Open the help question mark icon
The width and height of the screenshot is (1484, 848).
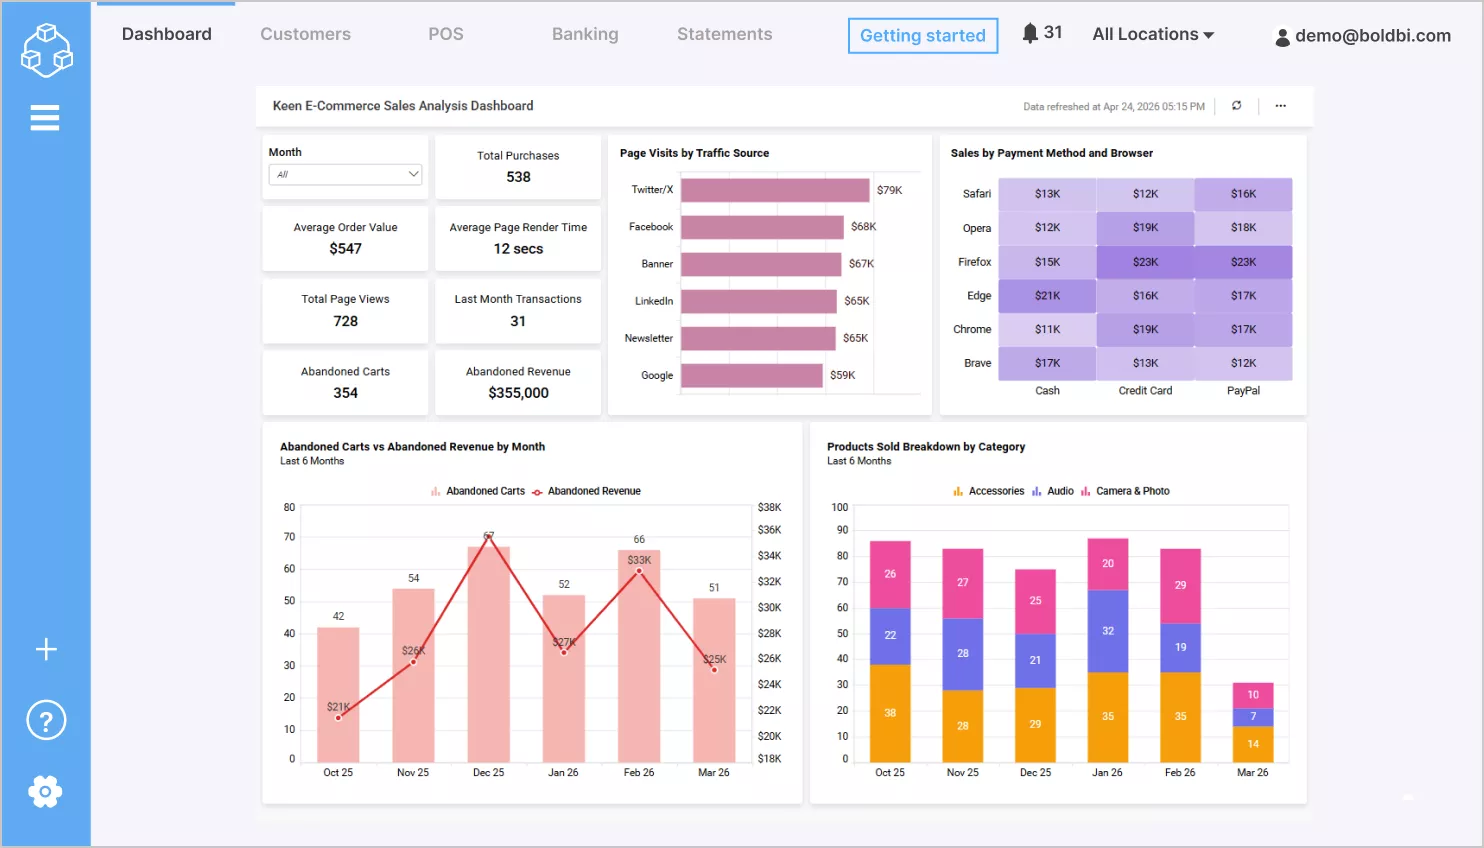click(46, 720)
